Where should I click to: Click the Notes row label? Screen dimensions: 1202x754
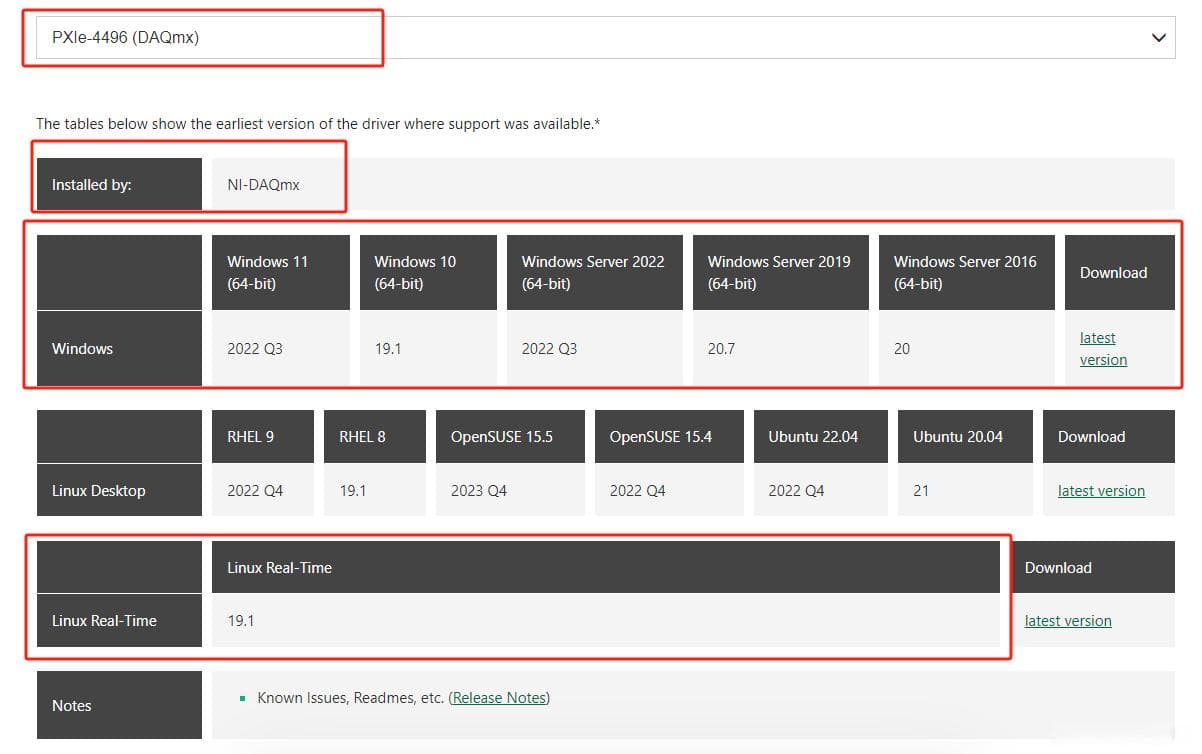(119, 705)
